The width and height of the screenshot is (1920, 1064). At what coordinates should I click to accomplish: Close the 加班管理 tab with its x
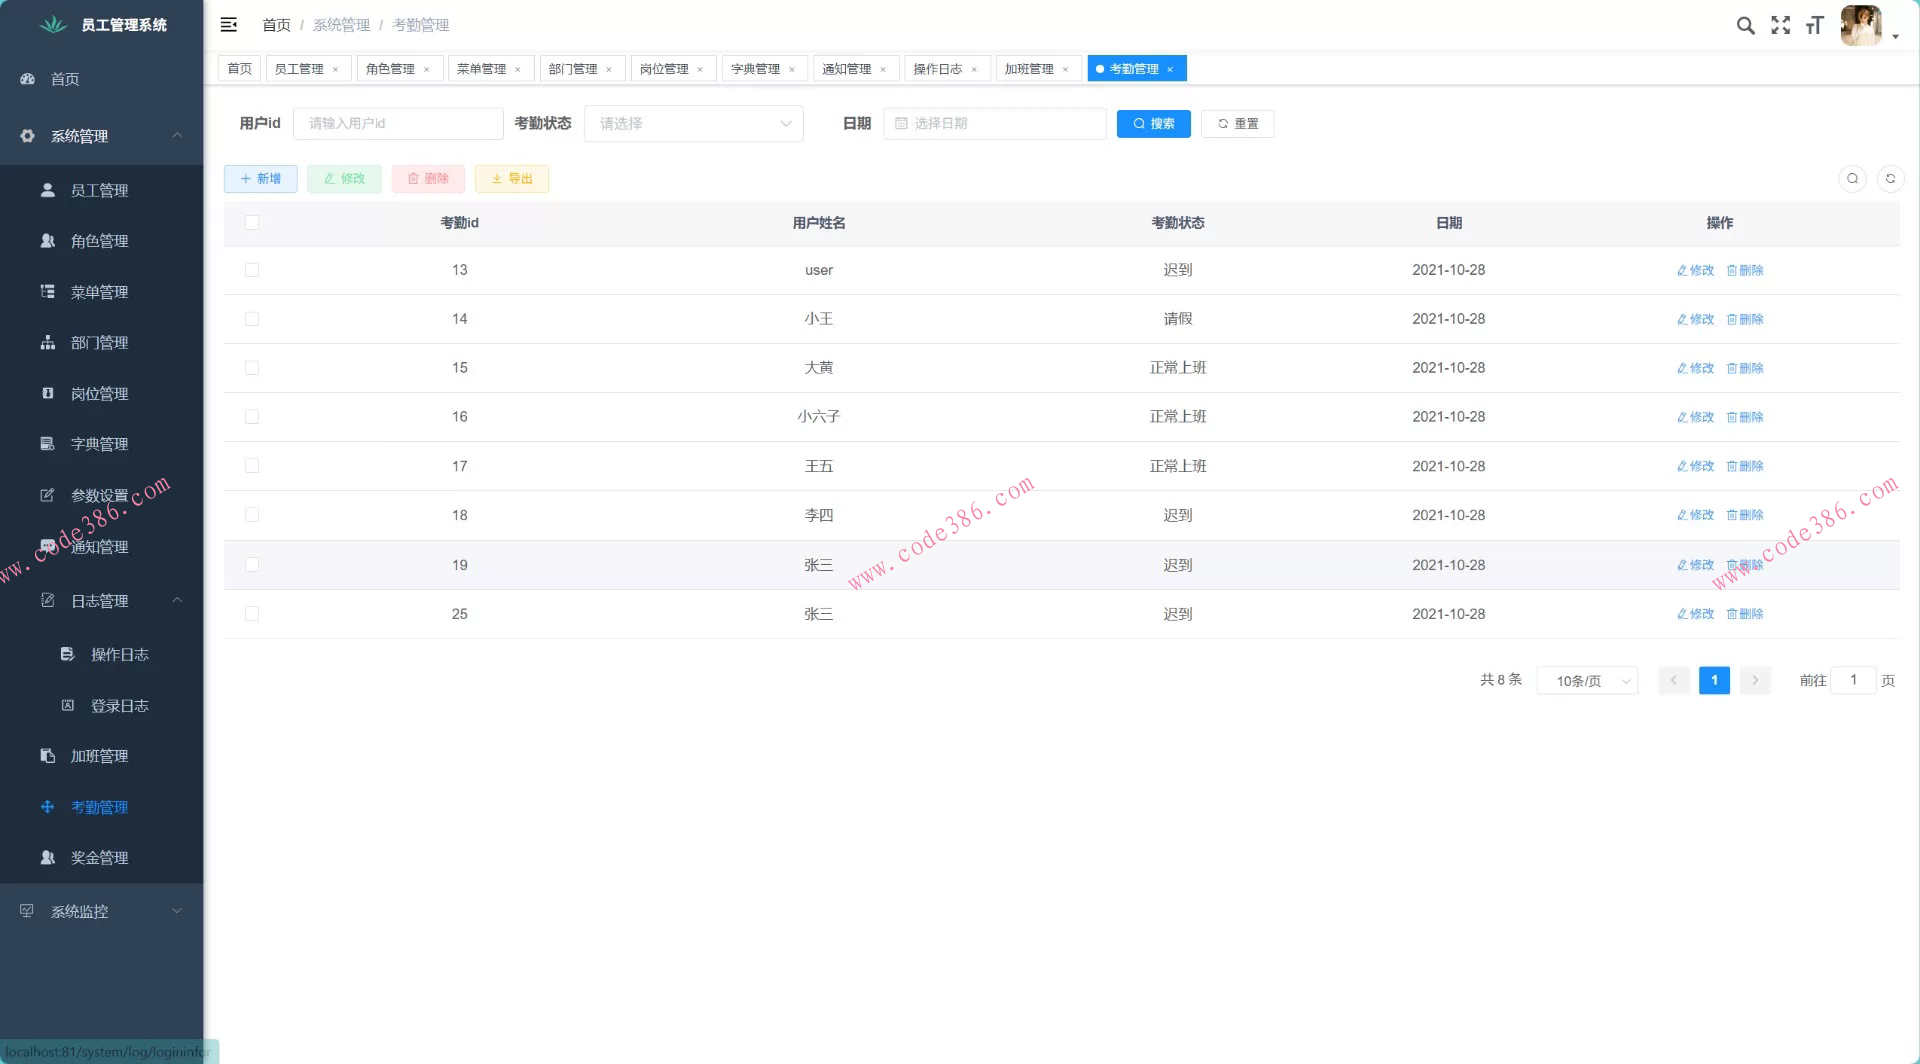[x=1066, y=70]
